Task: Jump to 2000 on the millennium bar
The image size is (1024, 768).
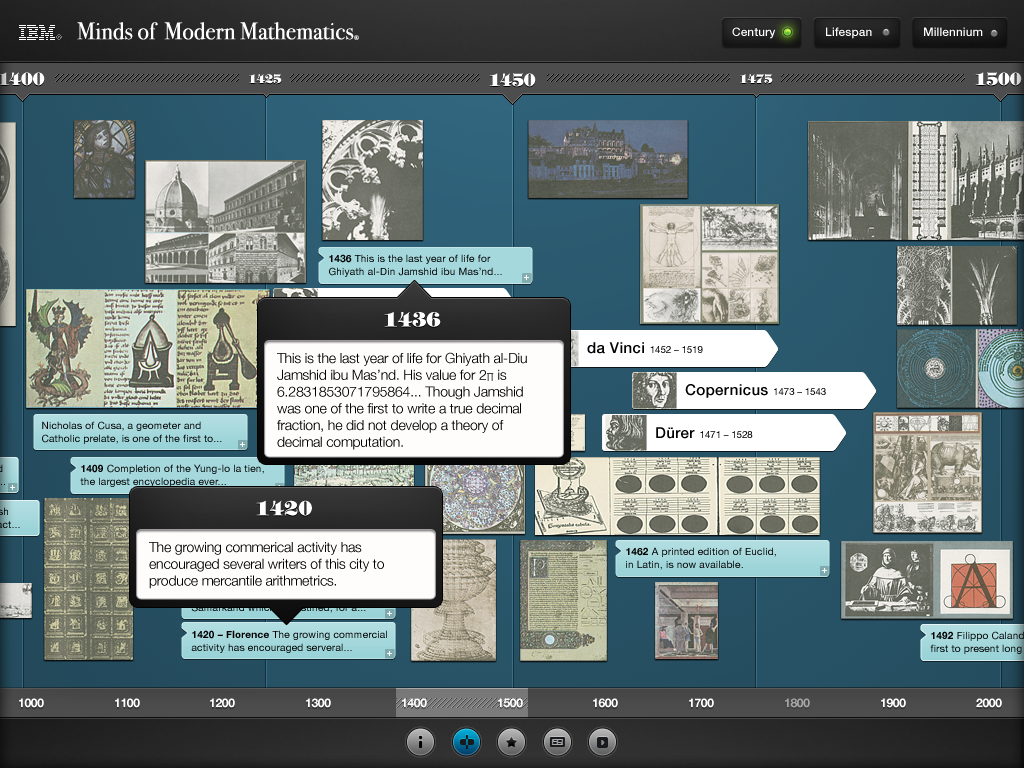Action: click(989, 703)
